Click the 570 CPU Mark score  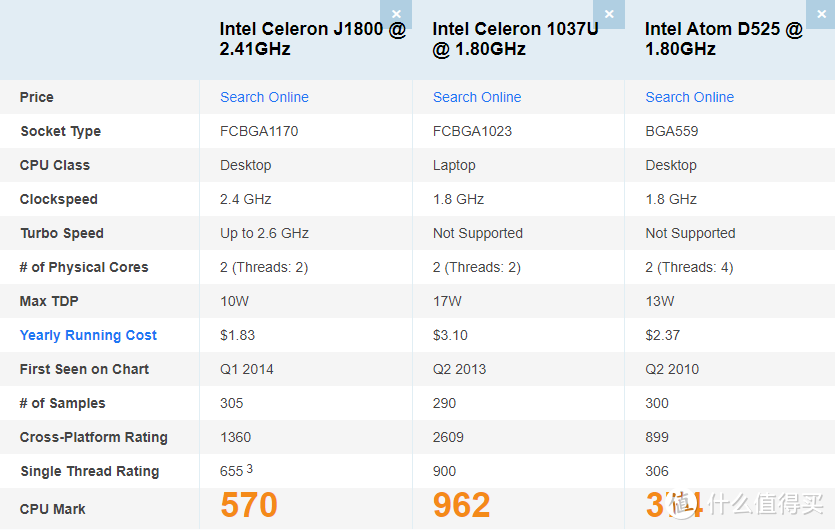pos(249,505)
